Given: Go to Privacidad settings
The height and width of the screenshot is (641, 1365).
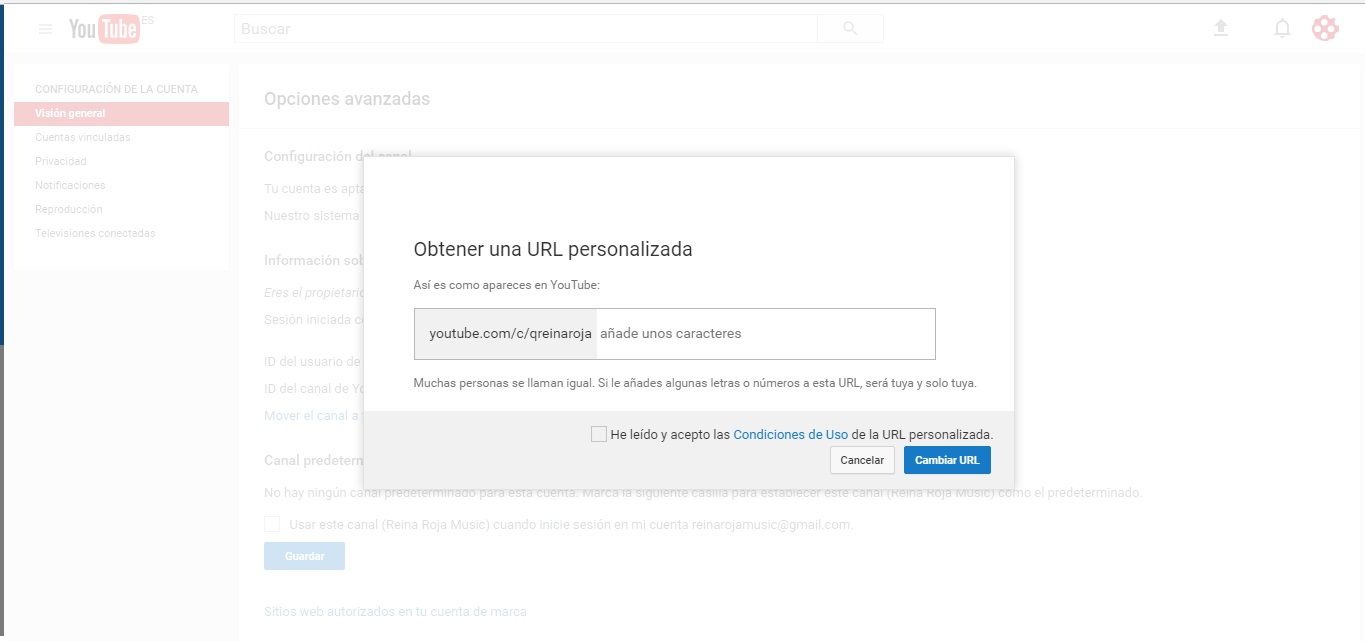Looking at the screenshot, I should (x=61, y=161).
